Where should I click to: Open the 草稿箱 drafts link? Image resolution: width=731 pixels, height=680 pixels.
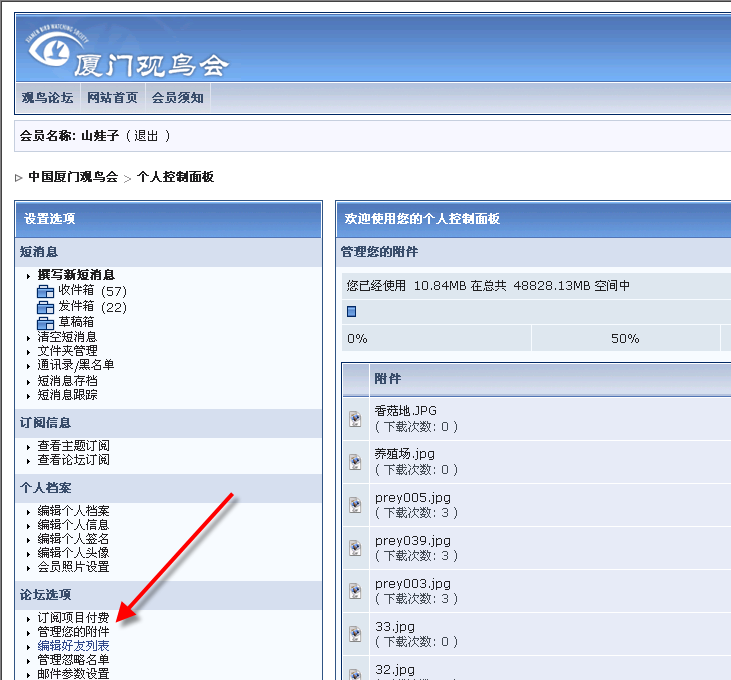76,322
